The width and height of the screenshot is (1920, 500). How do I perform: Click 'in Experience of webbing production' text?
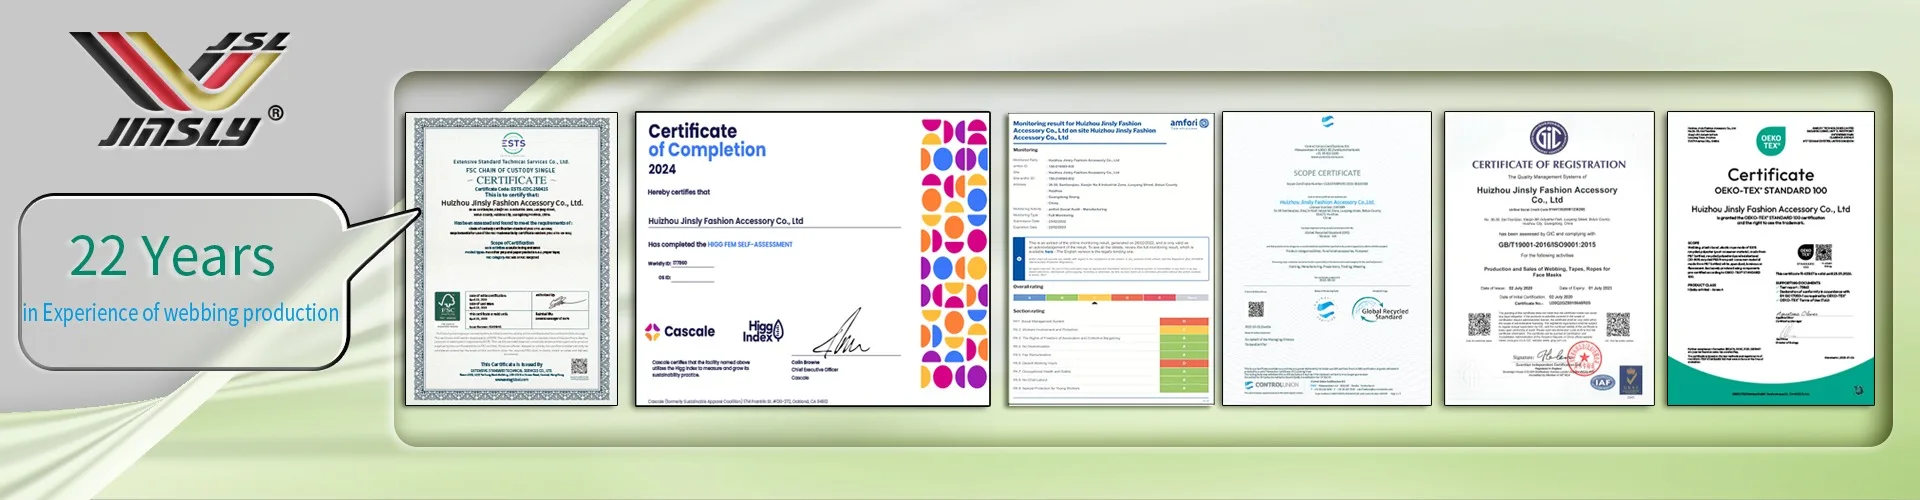[x=181, y=313]
